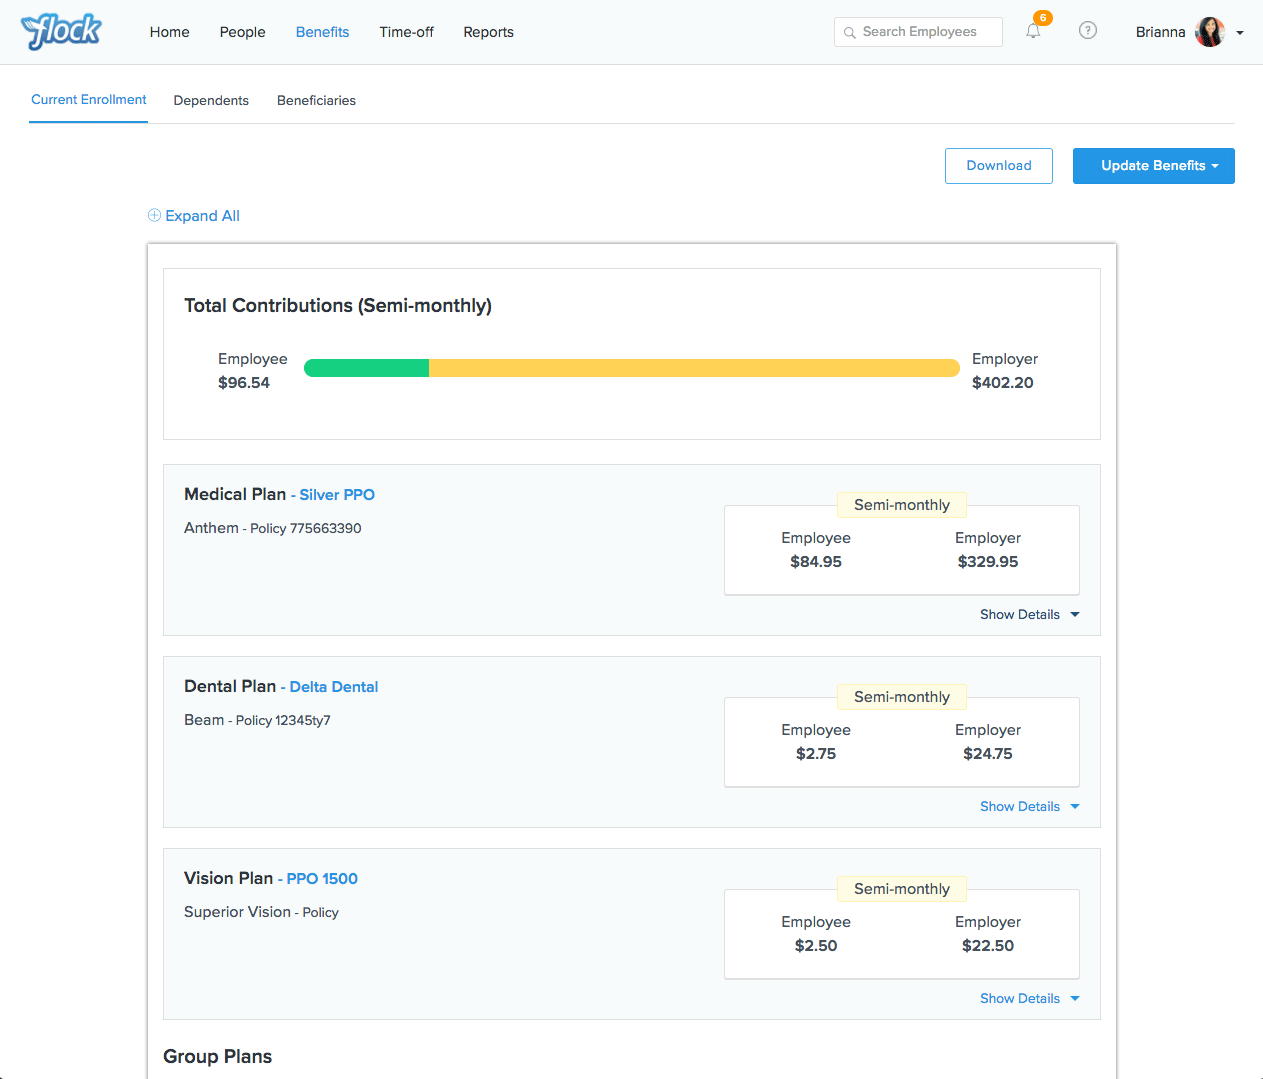The image size is (1263, 1079).
Task: Click Vision Plan details chevron arrow
Action: tap(1075, 999)
